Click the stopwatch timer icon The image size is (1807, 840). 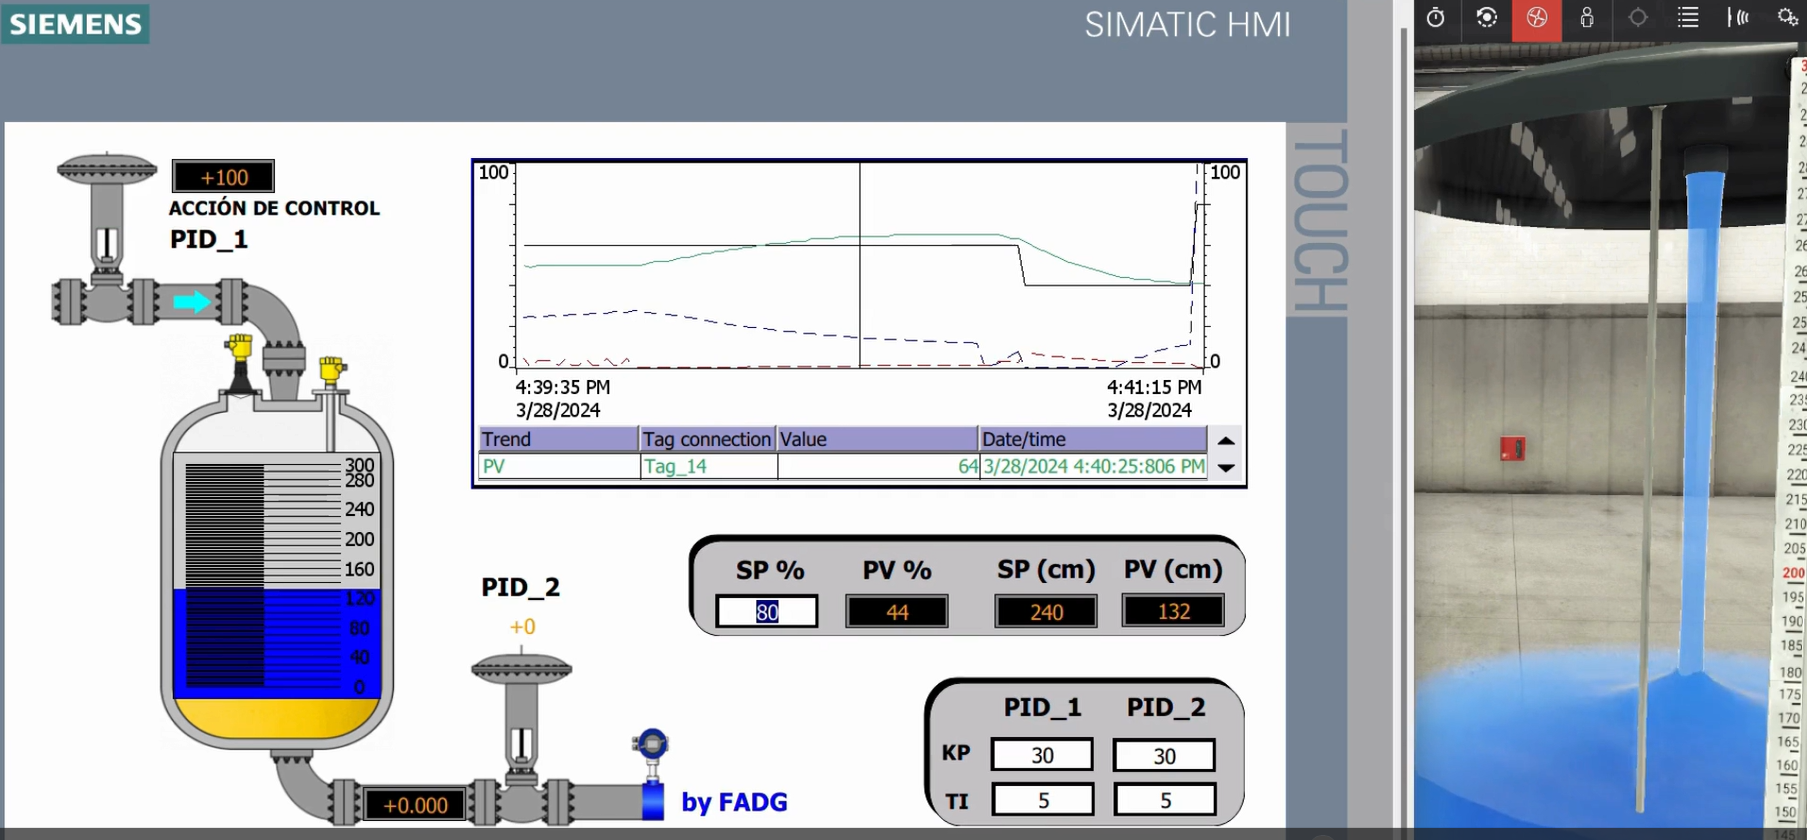coord(1436,18)
